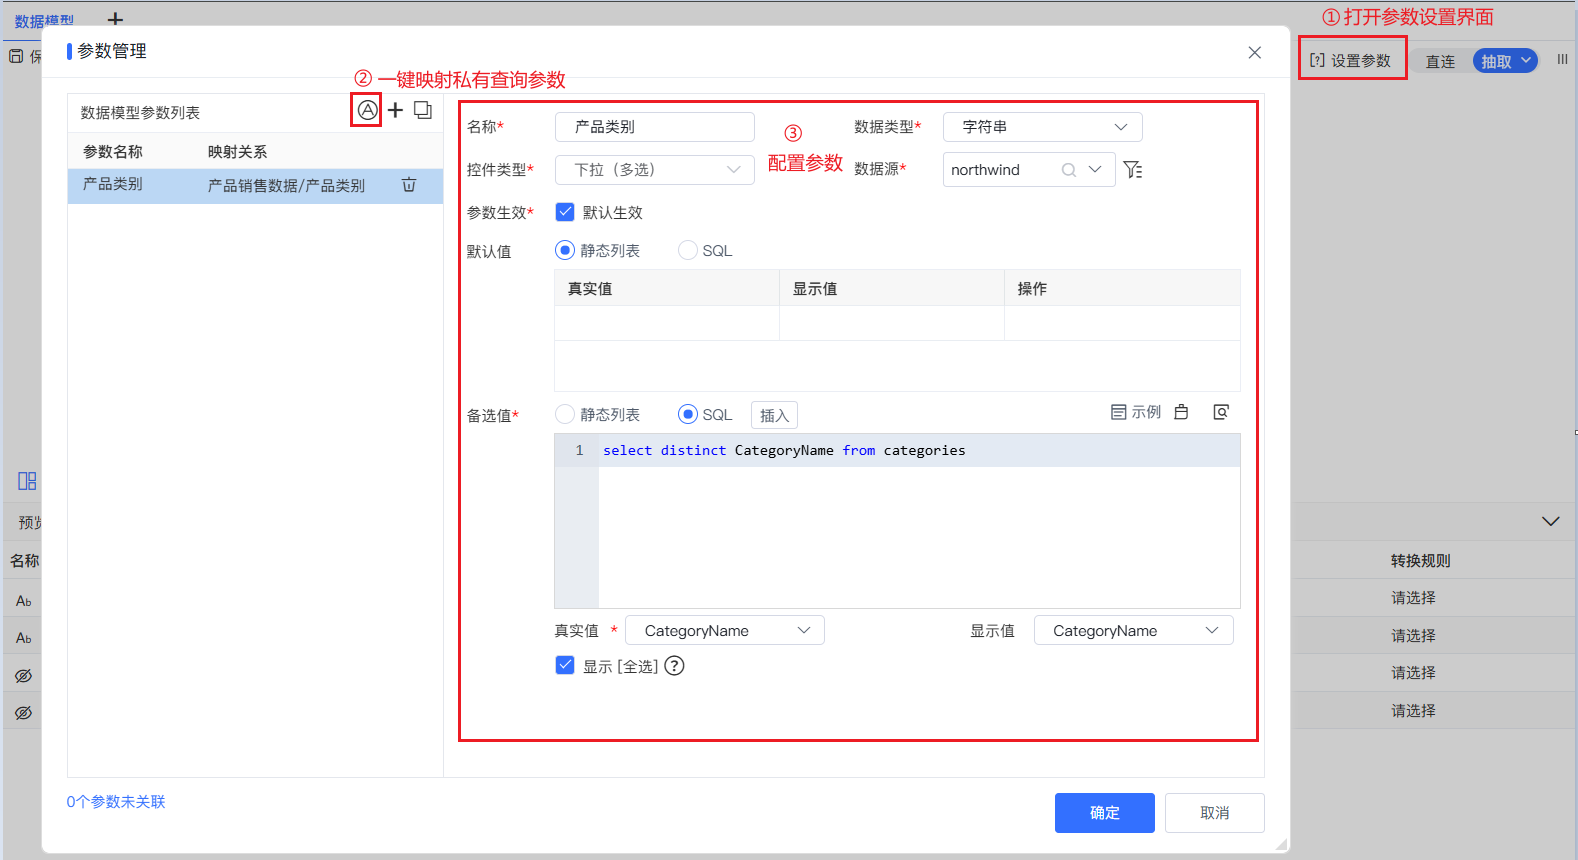This screenshot has height=860, width=1578.
Task: Select 产品类别 parameter row
Action: click(255, 186)
